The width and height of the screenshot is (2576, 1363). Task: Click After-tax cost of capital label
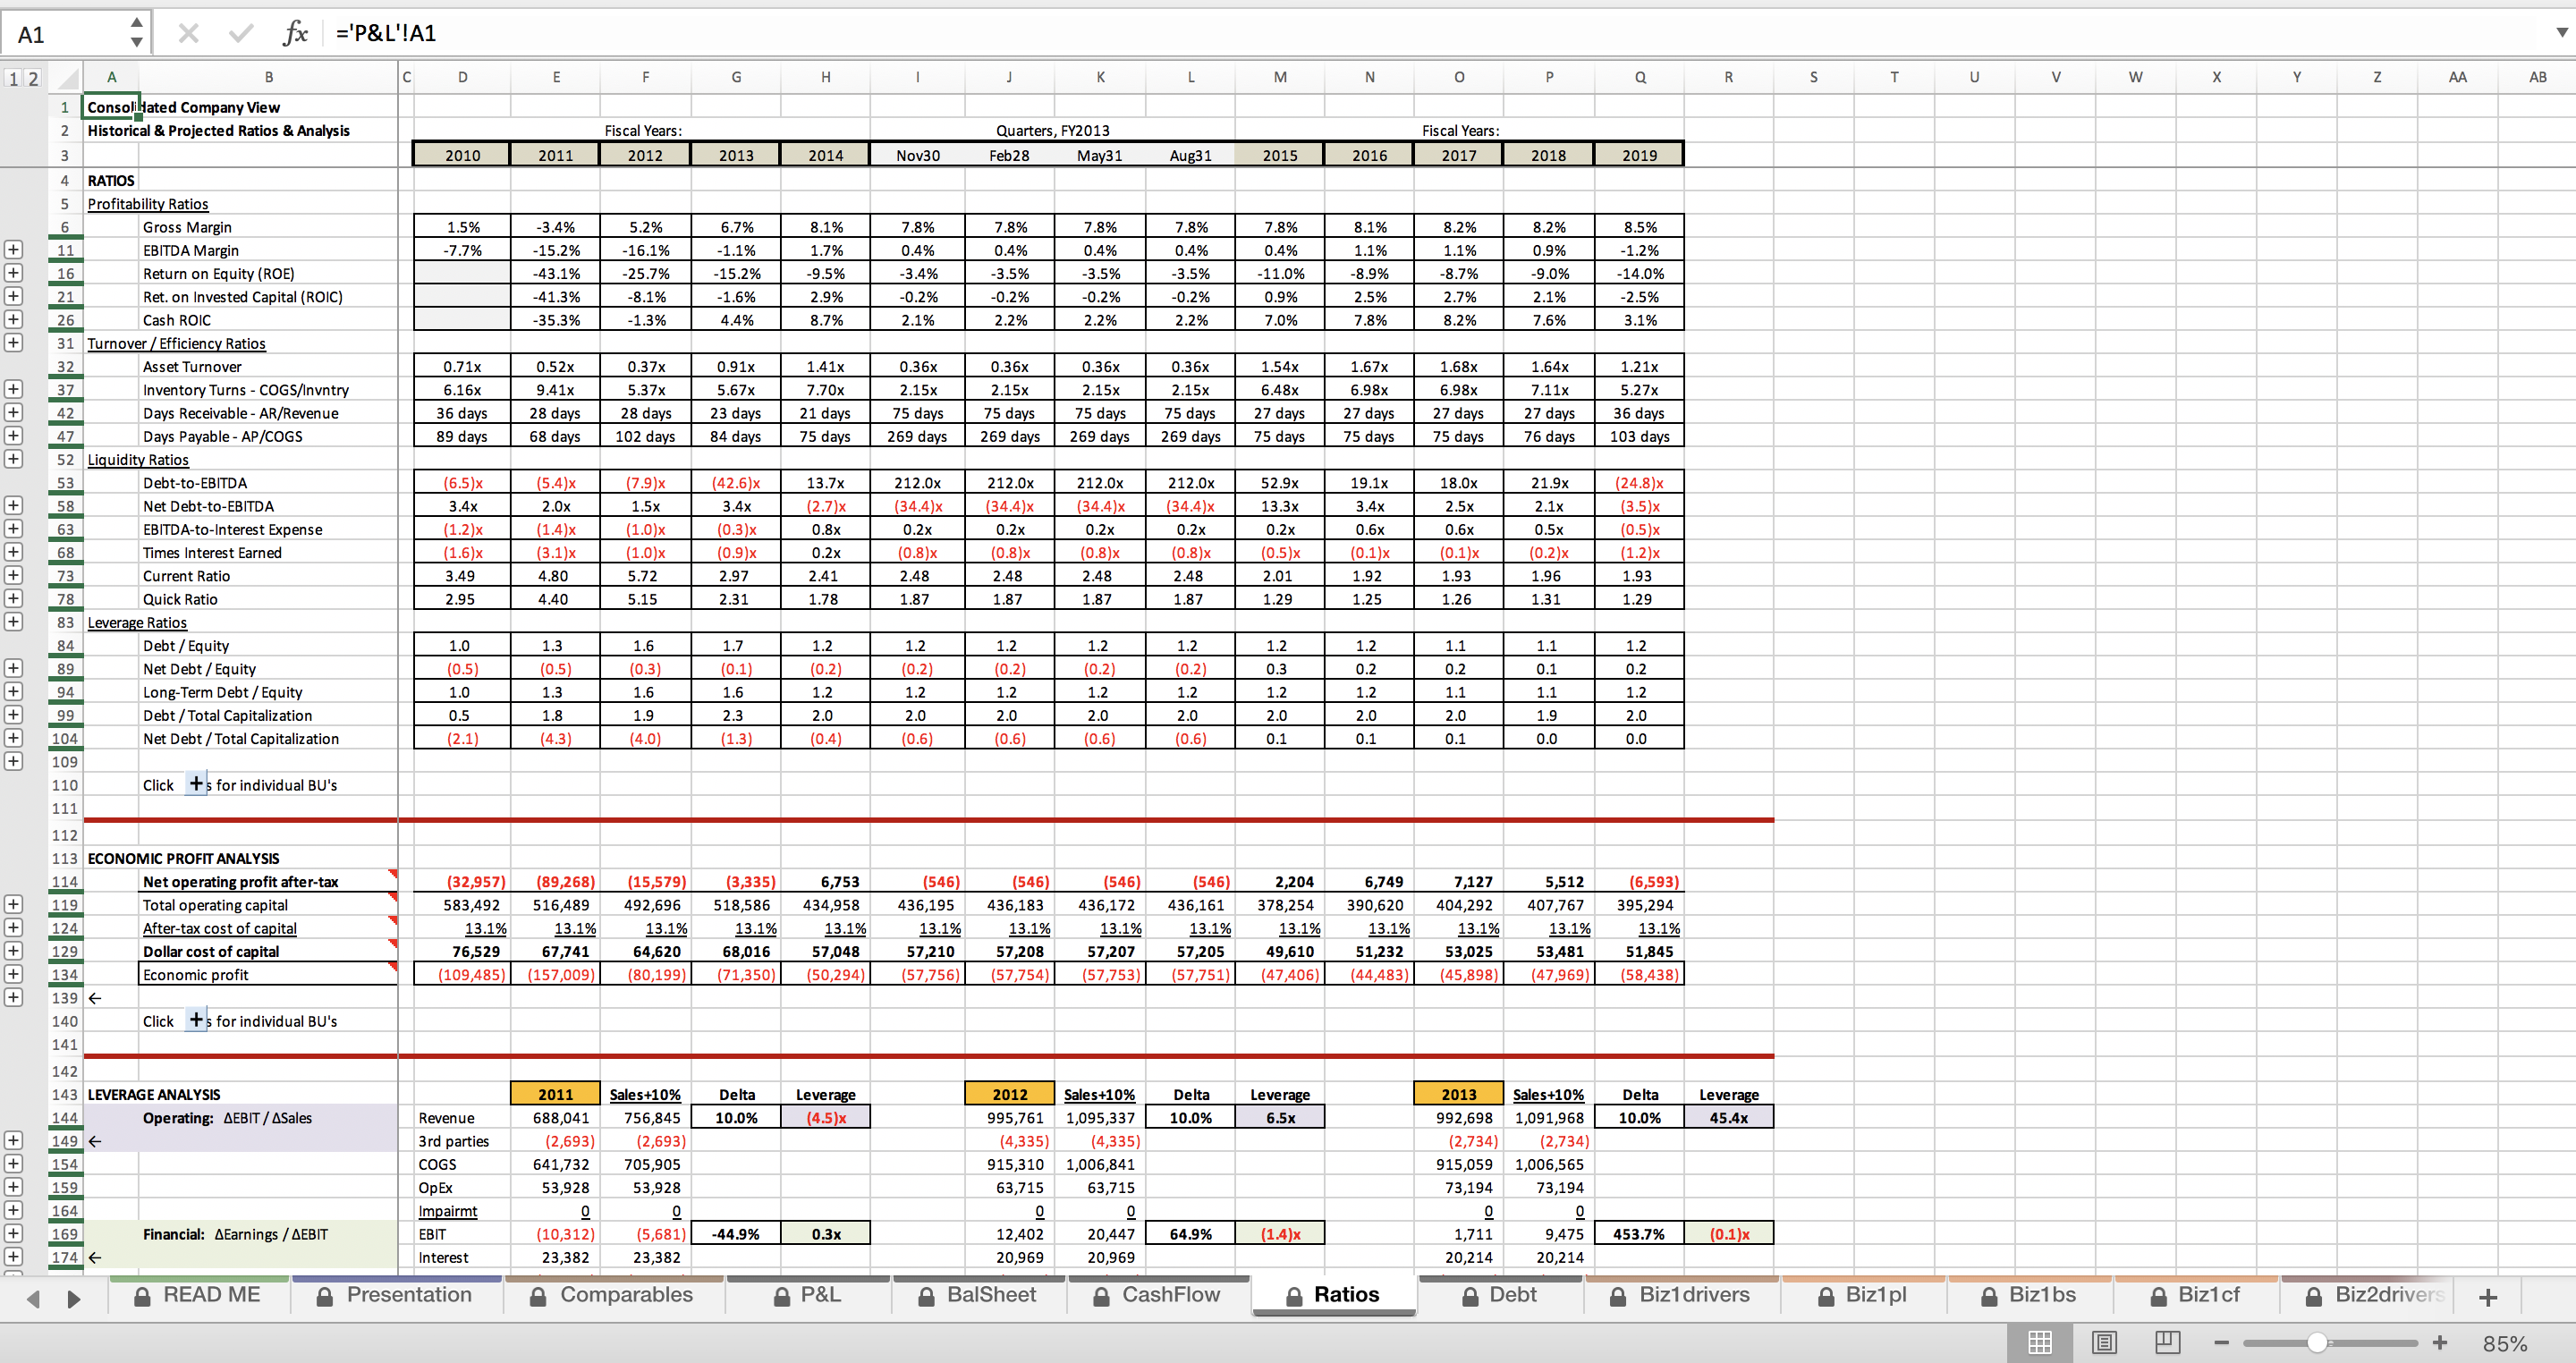click(219, 928)
